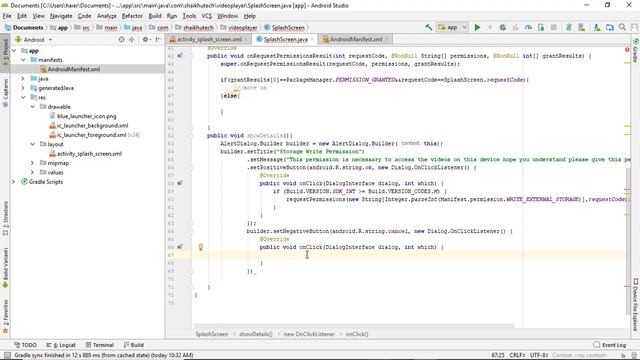The image size is (640, 360).
Task: Open the Logcat tool window
Action: pos(61,345)
